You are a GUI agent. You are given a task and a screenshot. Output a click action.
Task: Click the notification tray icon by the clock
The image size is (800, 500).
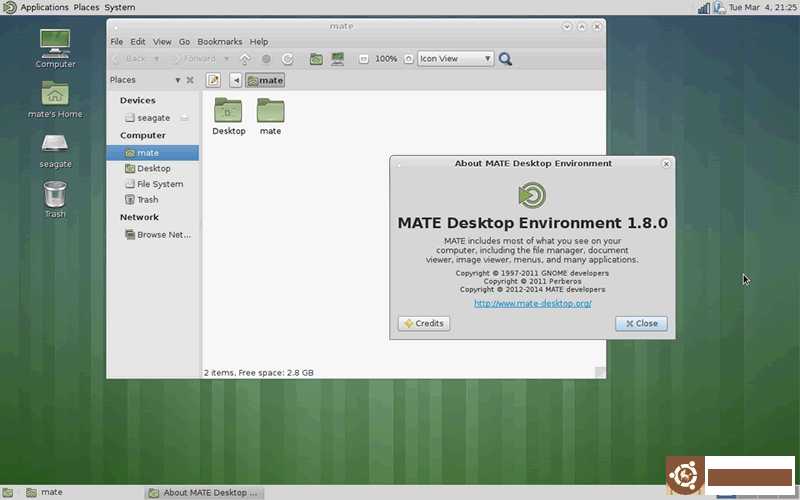tap(719, 7)
